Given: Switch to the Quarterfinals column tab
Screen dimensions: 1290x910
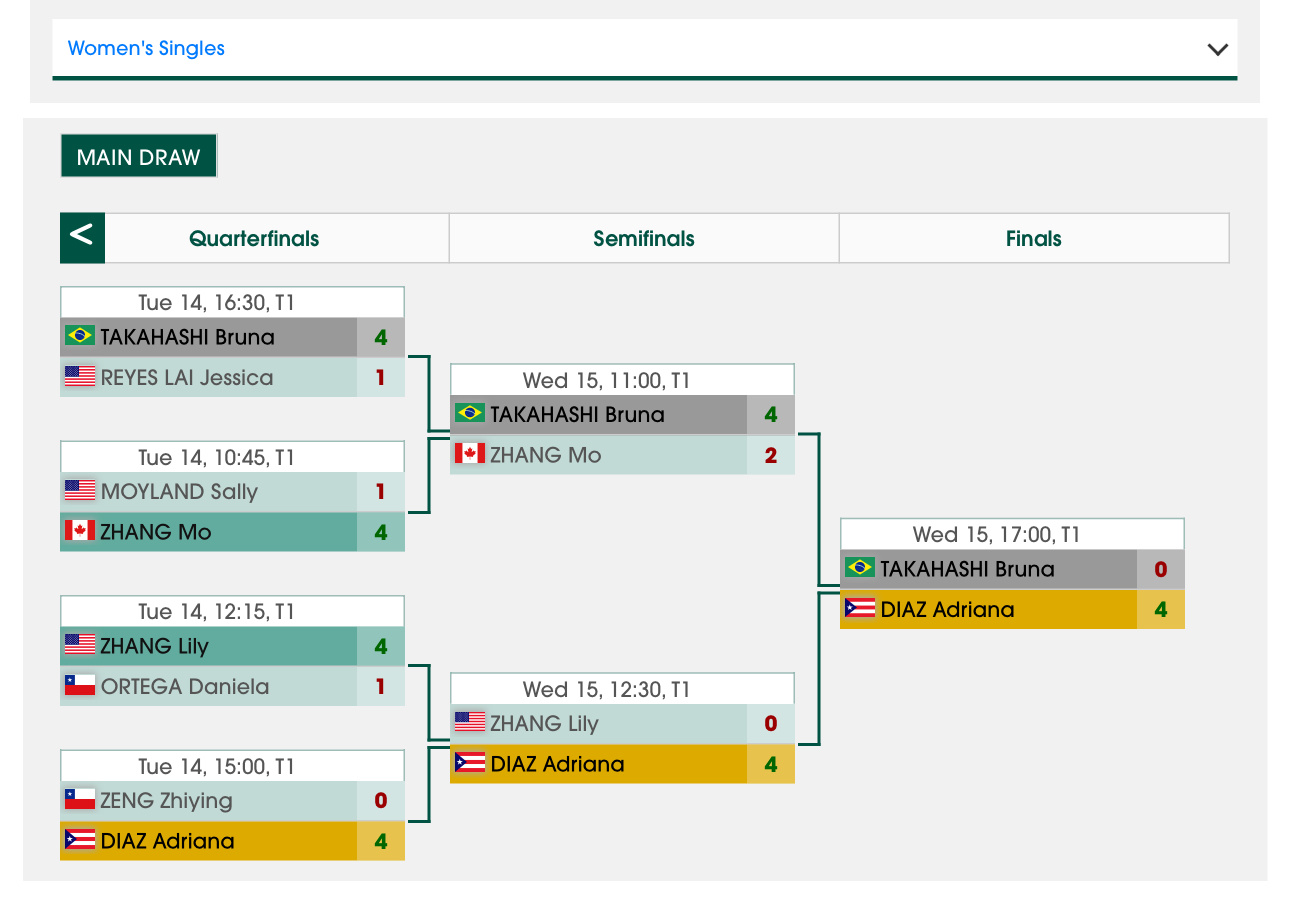Looking at the screenshot, I should [x=254, y=238].
